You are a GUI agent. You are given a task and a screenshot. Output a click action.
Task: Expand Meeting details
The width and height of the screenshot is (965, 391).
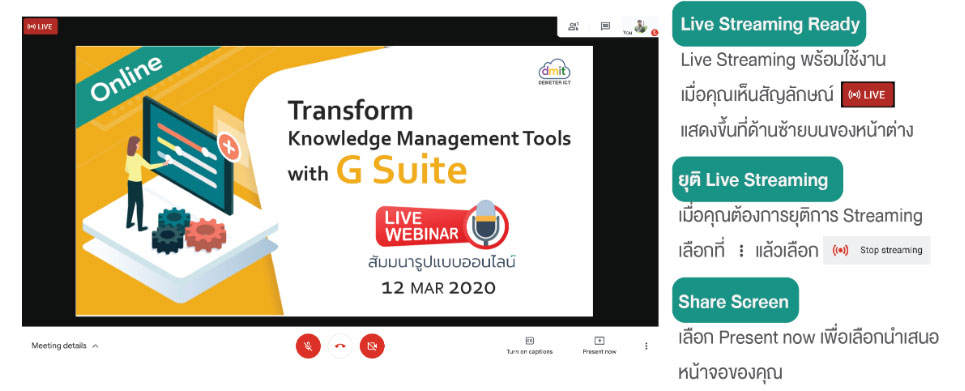tap(65, 346)
